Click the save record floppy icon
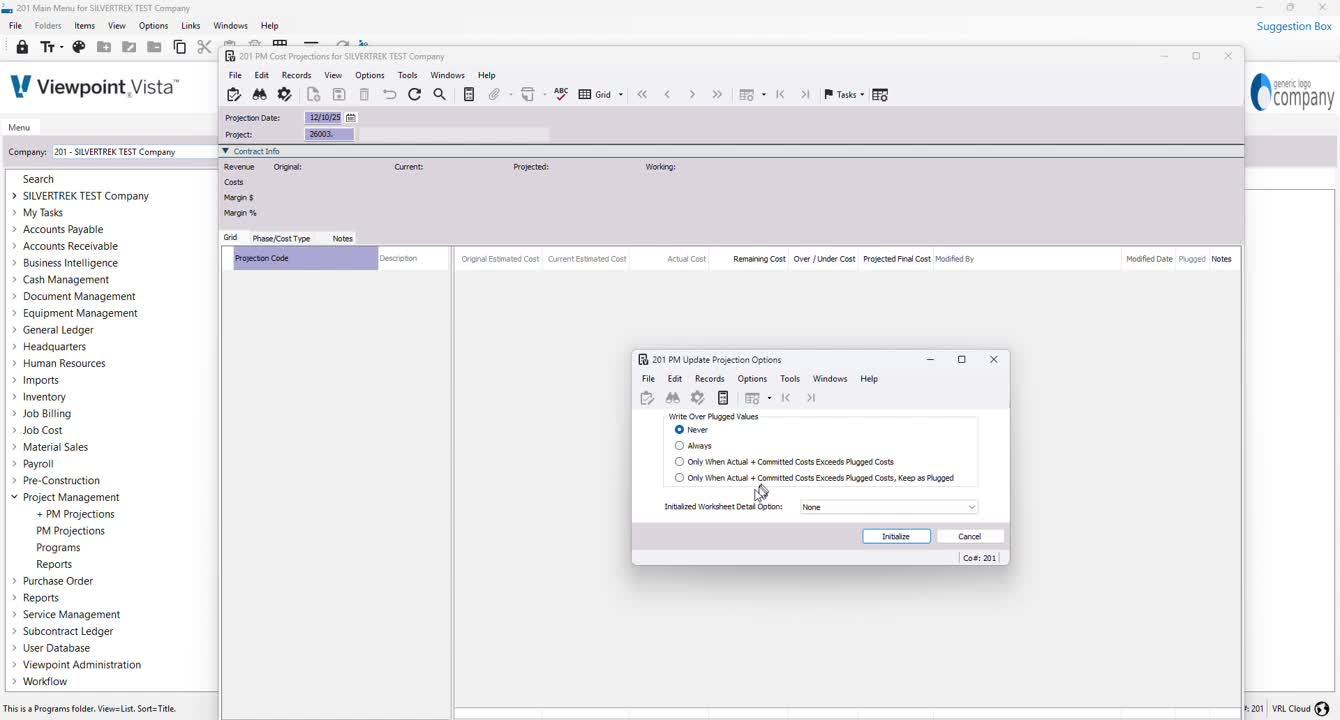This screenshot has height=720, width=1340. [x=339, y=95]
